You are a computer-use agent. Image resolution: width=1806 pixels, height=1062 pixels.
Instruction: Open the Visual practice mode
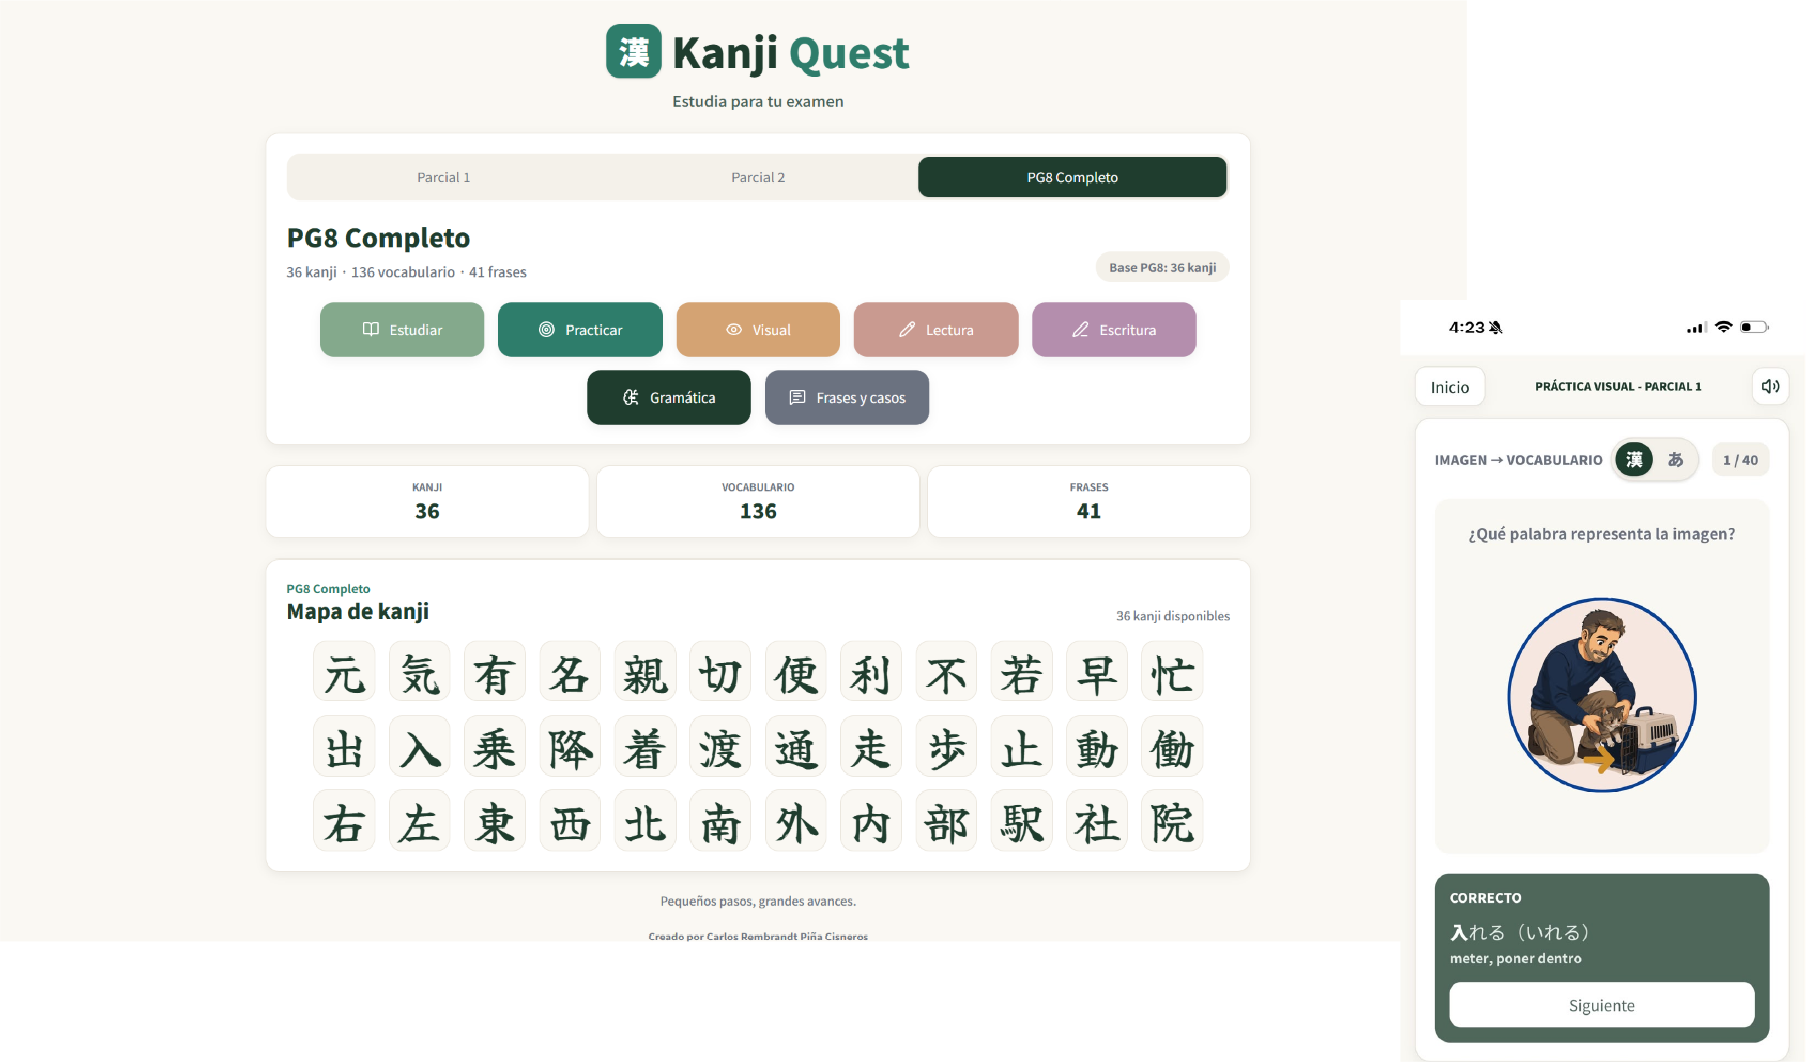pyautogui.click(x=758, y=329)
